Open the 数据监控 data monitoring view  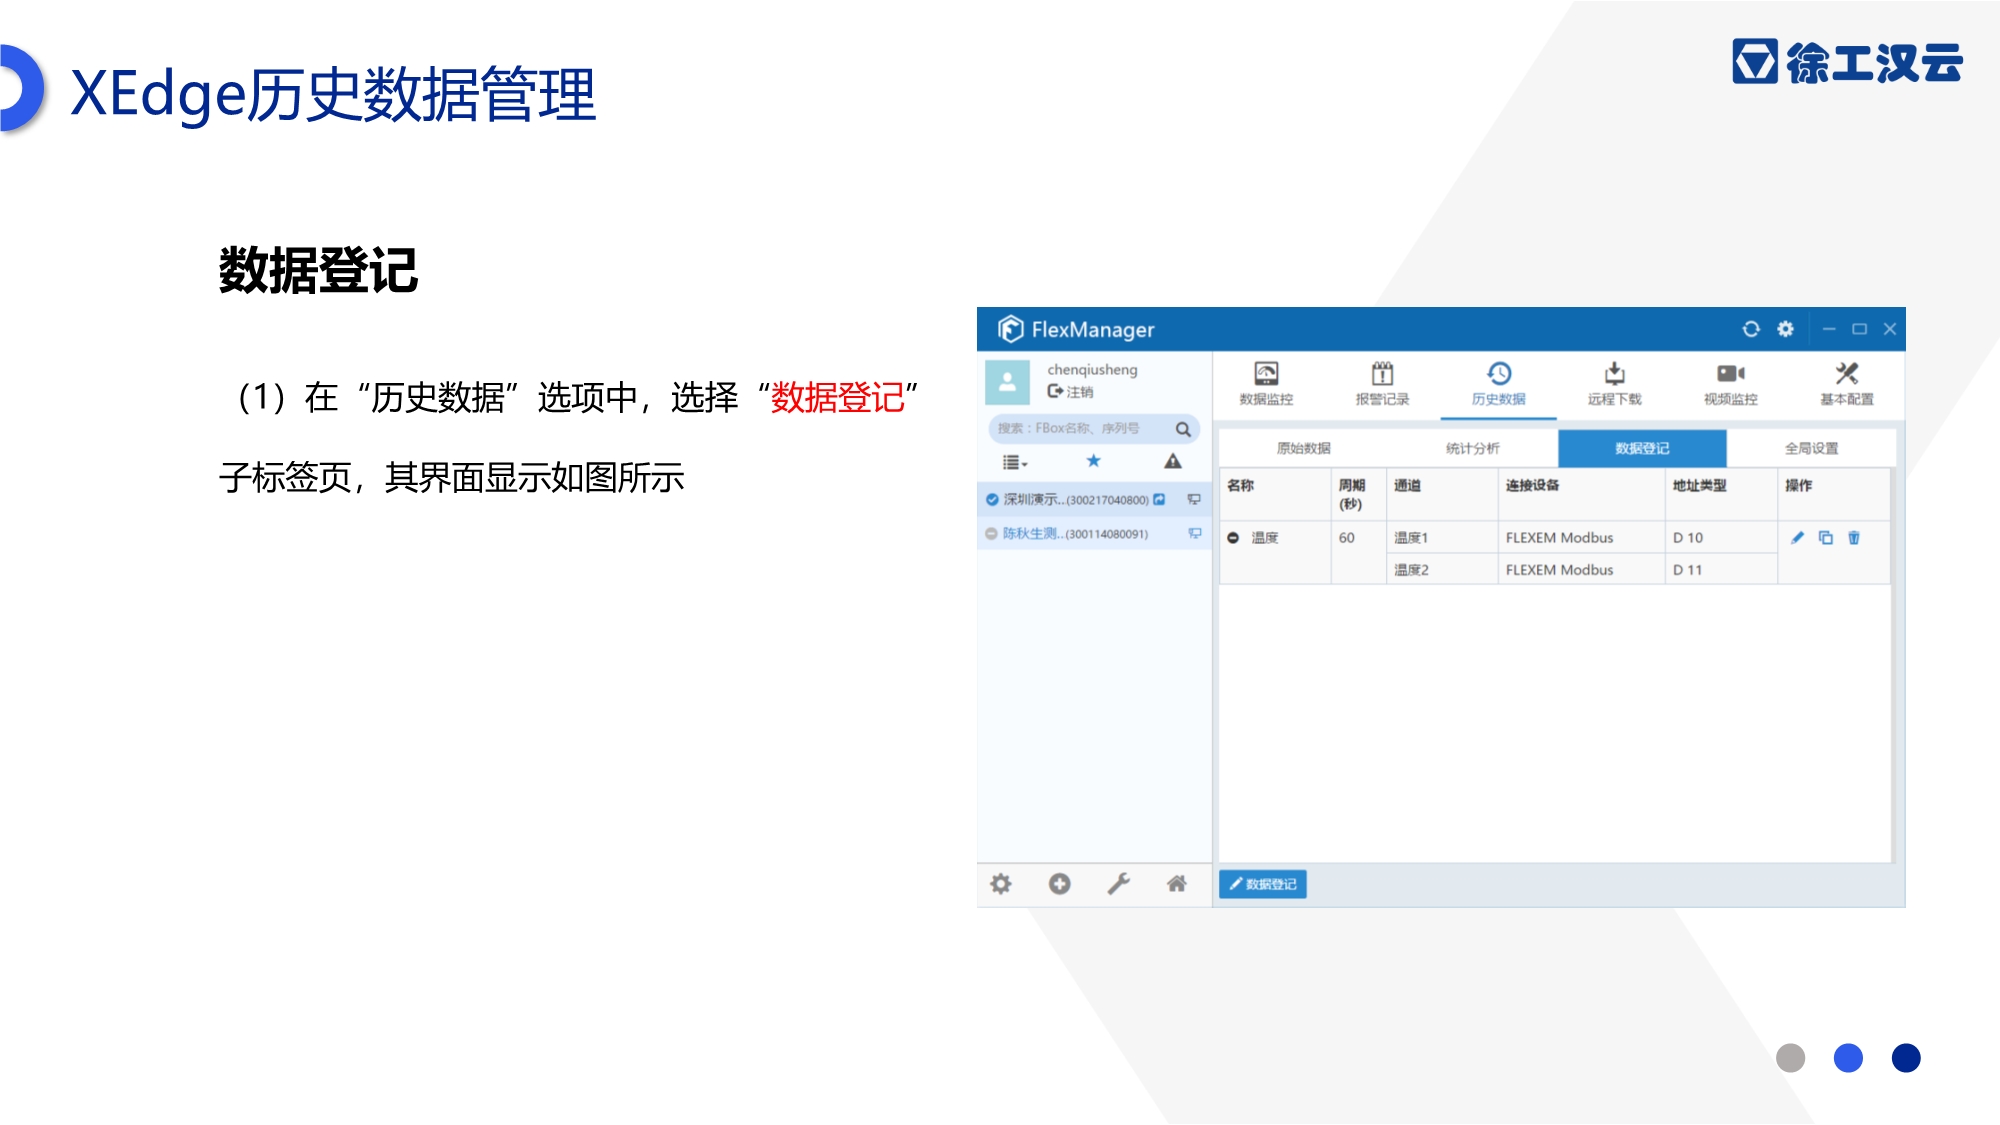[x=1266, y=384]
